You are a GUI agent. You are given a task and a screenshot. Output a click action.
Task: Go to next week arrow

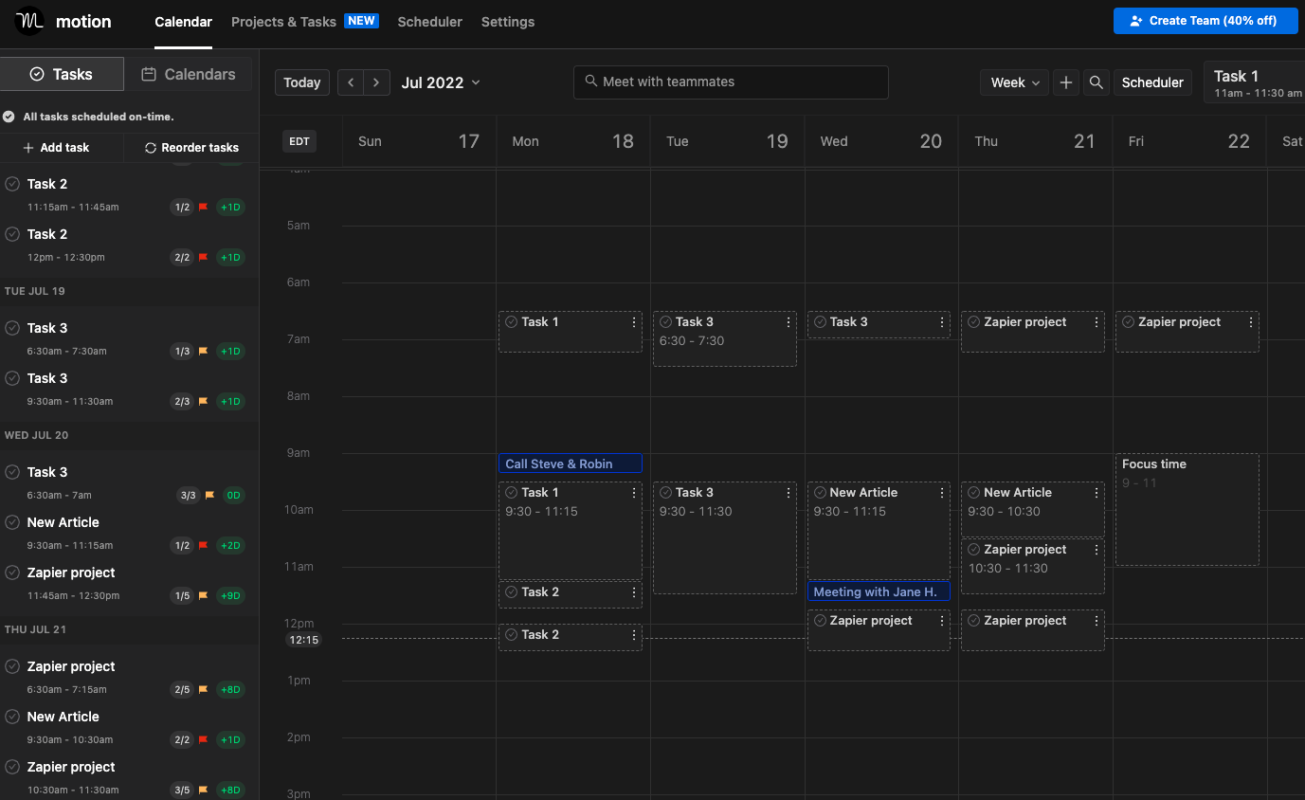pyautogui.click(x=376, y=83)
